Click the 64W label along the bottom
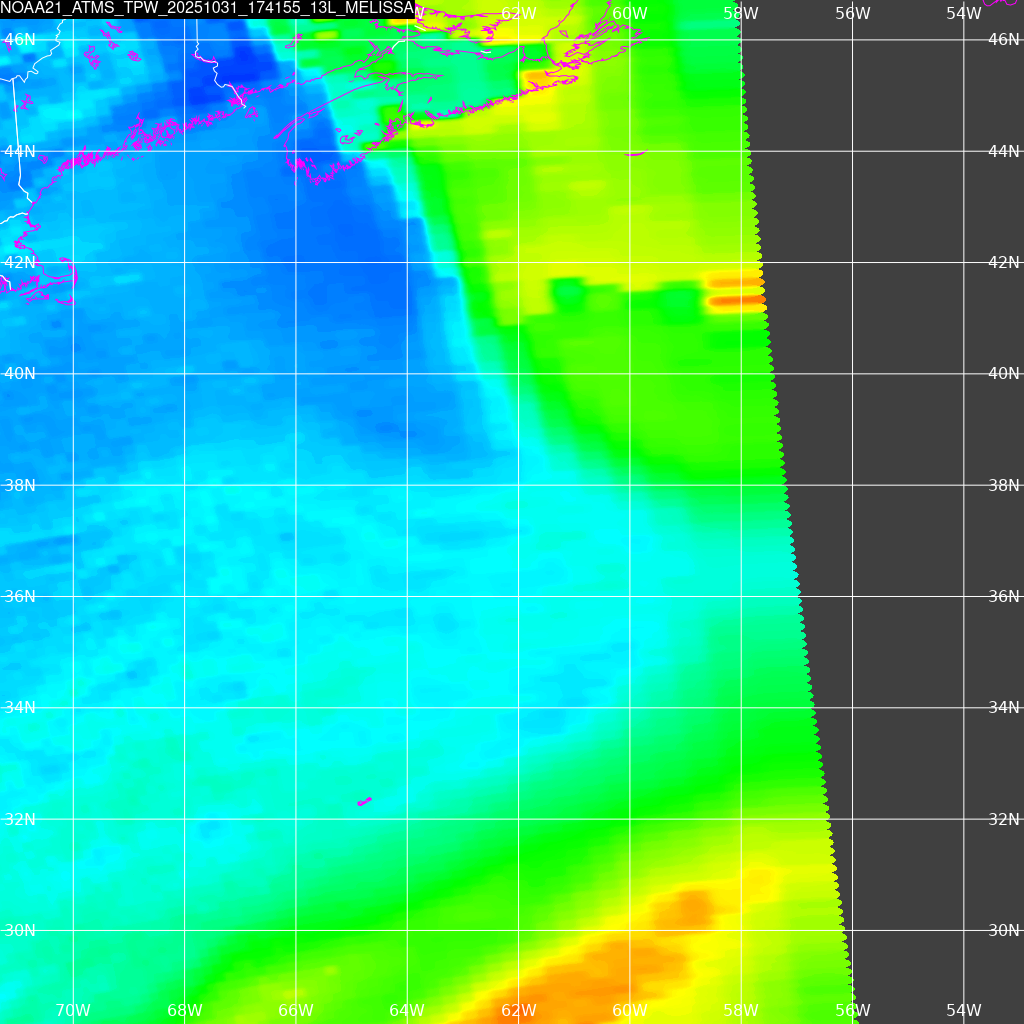Viewport: 1024px width, 1024px height. point(407,1010)
